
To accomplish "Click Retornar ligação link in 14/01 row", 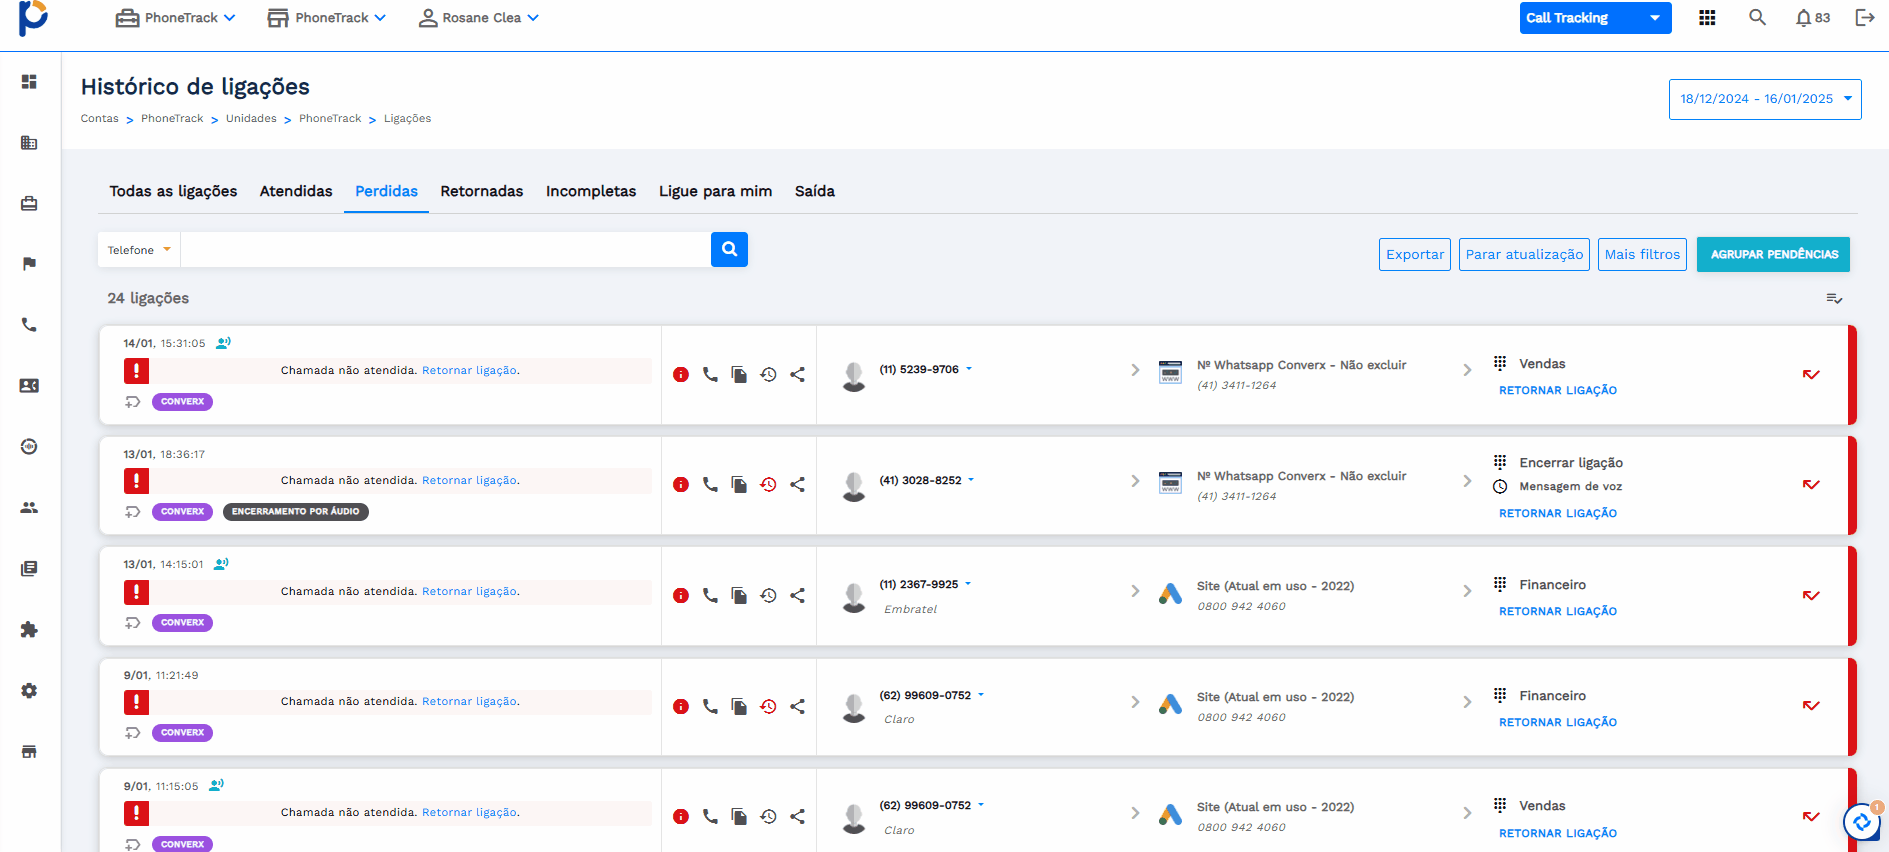I will click(470, 370).
